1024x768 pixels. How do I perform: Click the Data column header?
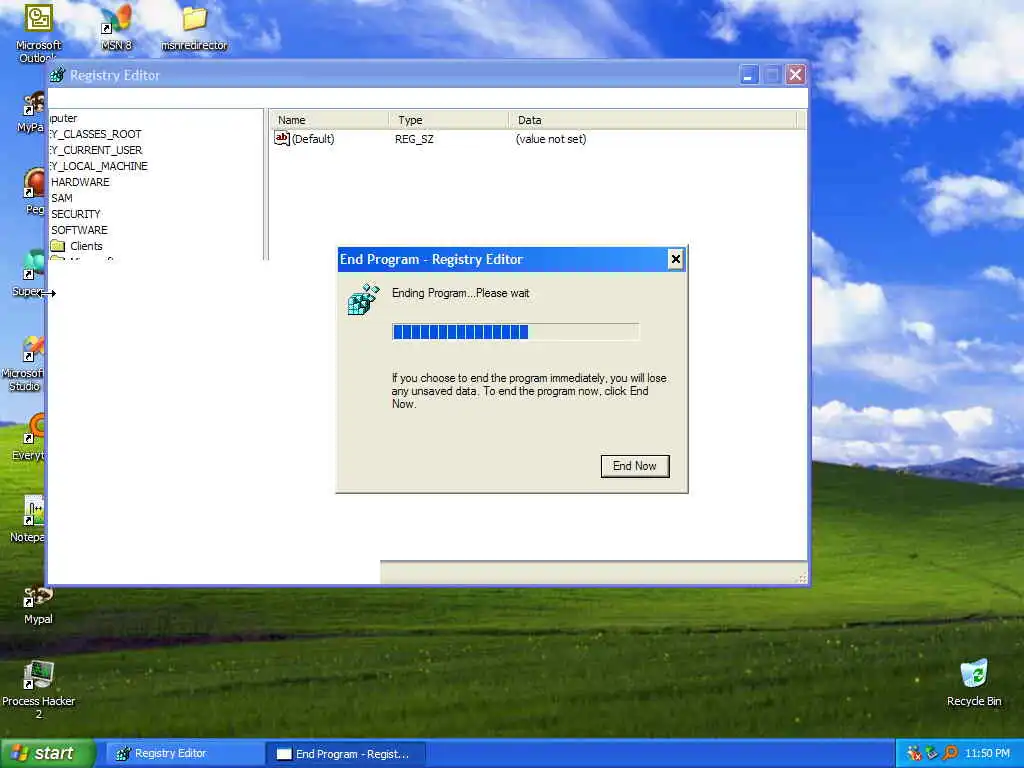pyautogui.click(x=652, y=120)
